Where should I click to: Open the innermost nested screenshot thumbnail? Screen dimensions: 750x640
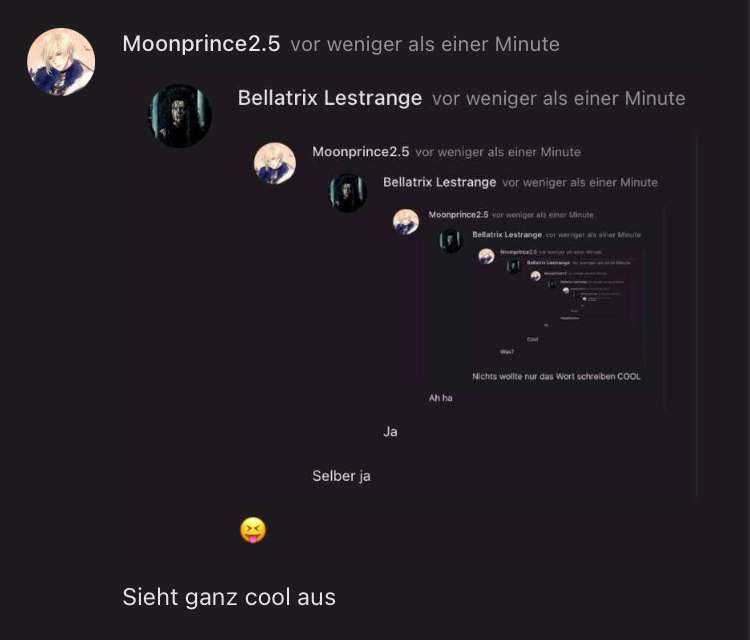(x=556, y=306)
